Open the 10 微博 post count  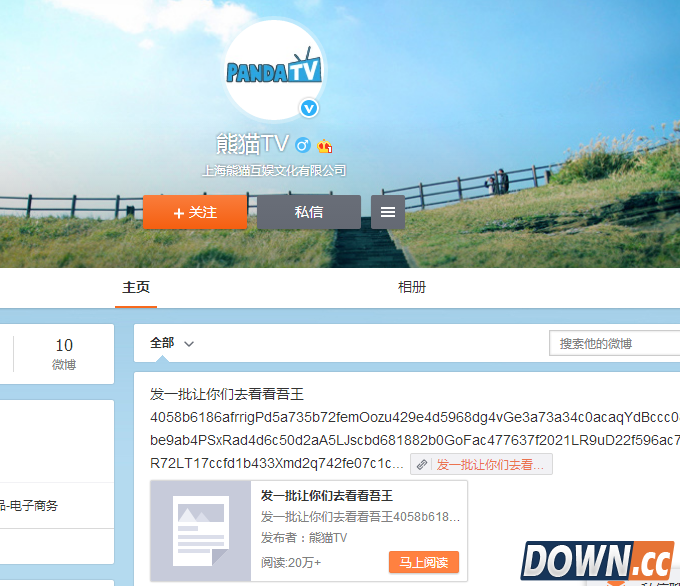[x=64, y=354]
